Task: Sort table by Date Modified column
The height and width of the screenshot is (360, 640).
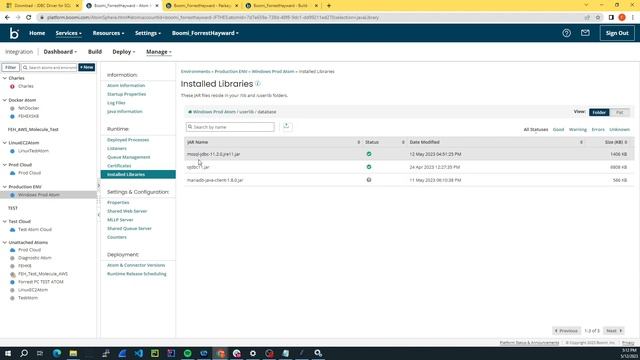Action: (424, 142)
